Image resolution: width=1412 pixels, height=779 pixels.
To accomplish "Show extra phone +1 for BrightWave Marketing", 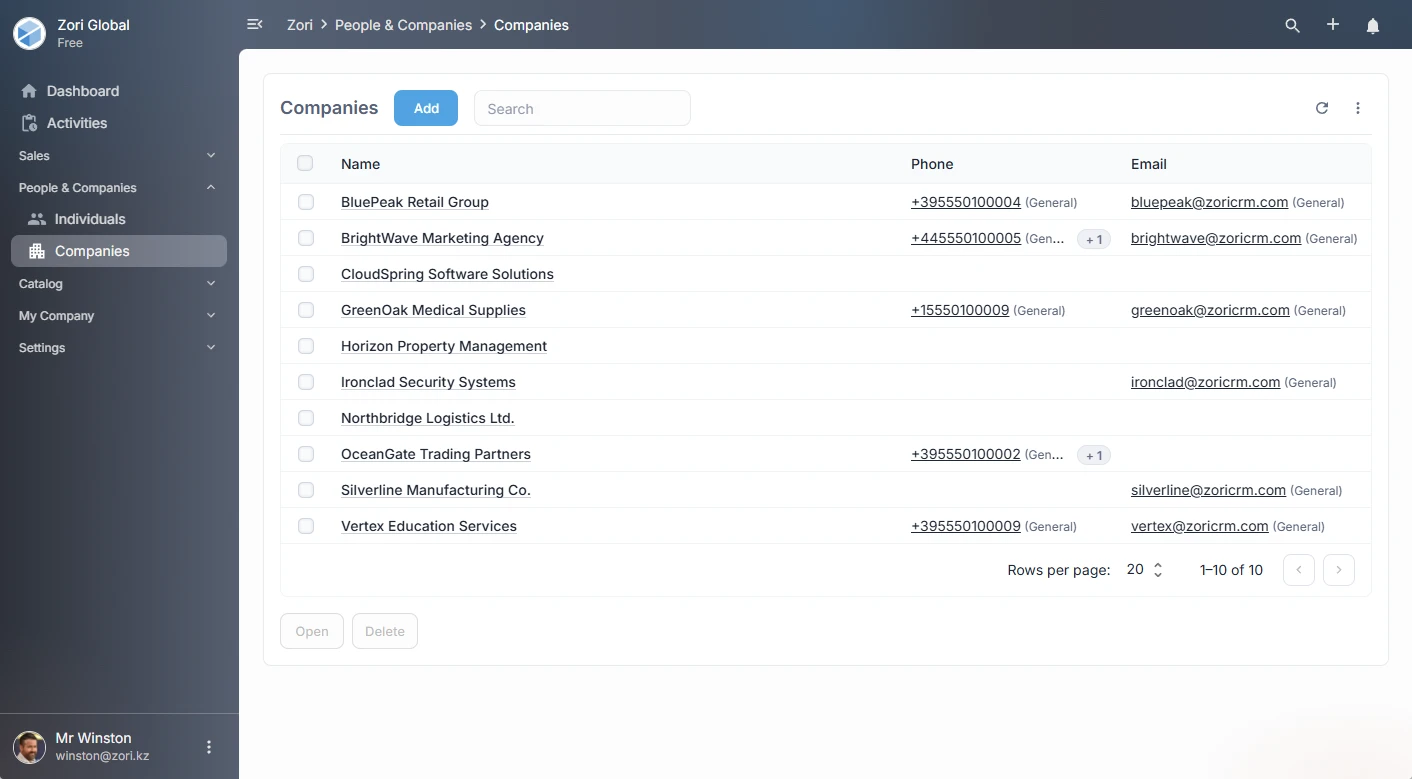I will click(x=1094, y=239).
